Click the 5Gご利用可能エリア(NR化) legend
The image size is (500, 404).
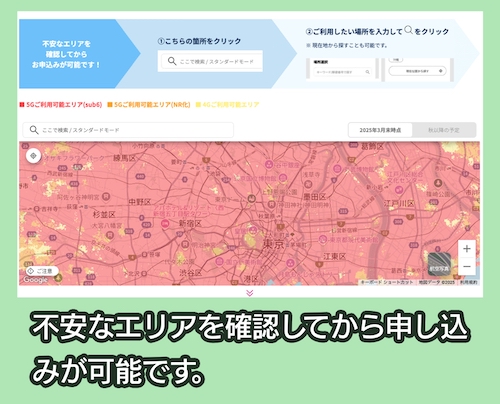[152, 105]
